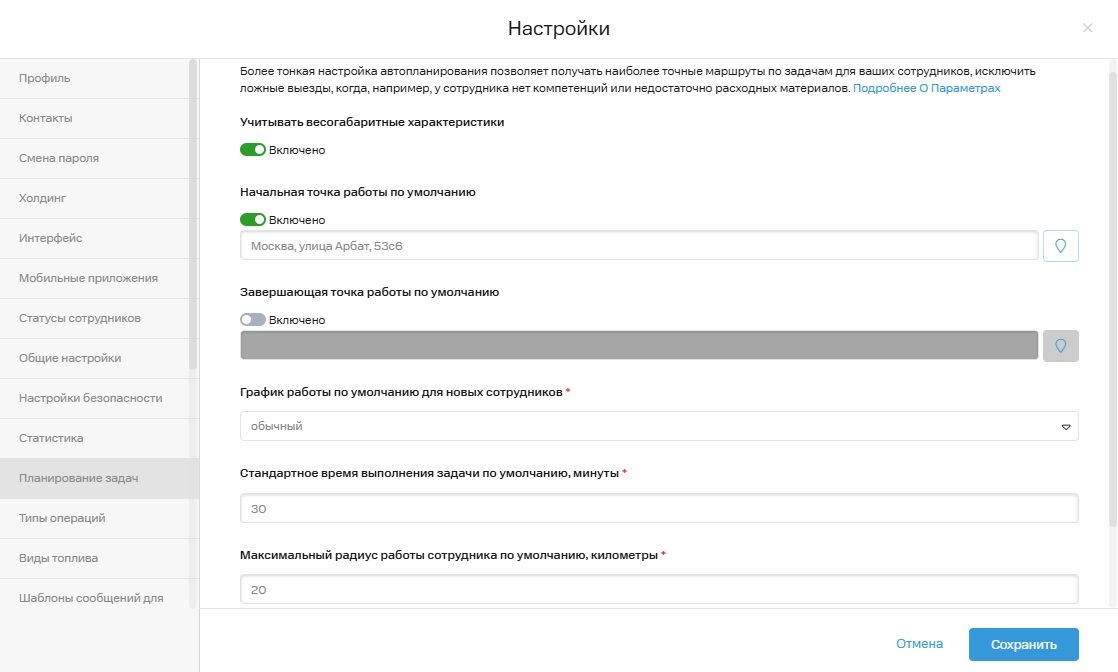The image size is (1118, 672).
Task: Disable default starting work point toggle
Action: point(253,220)
